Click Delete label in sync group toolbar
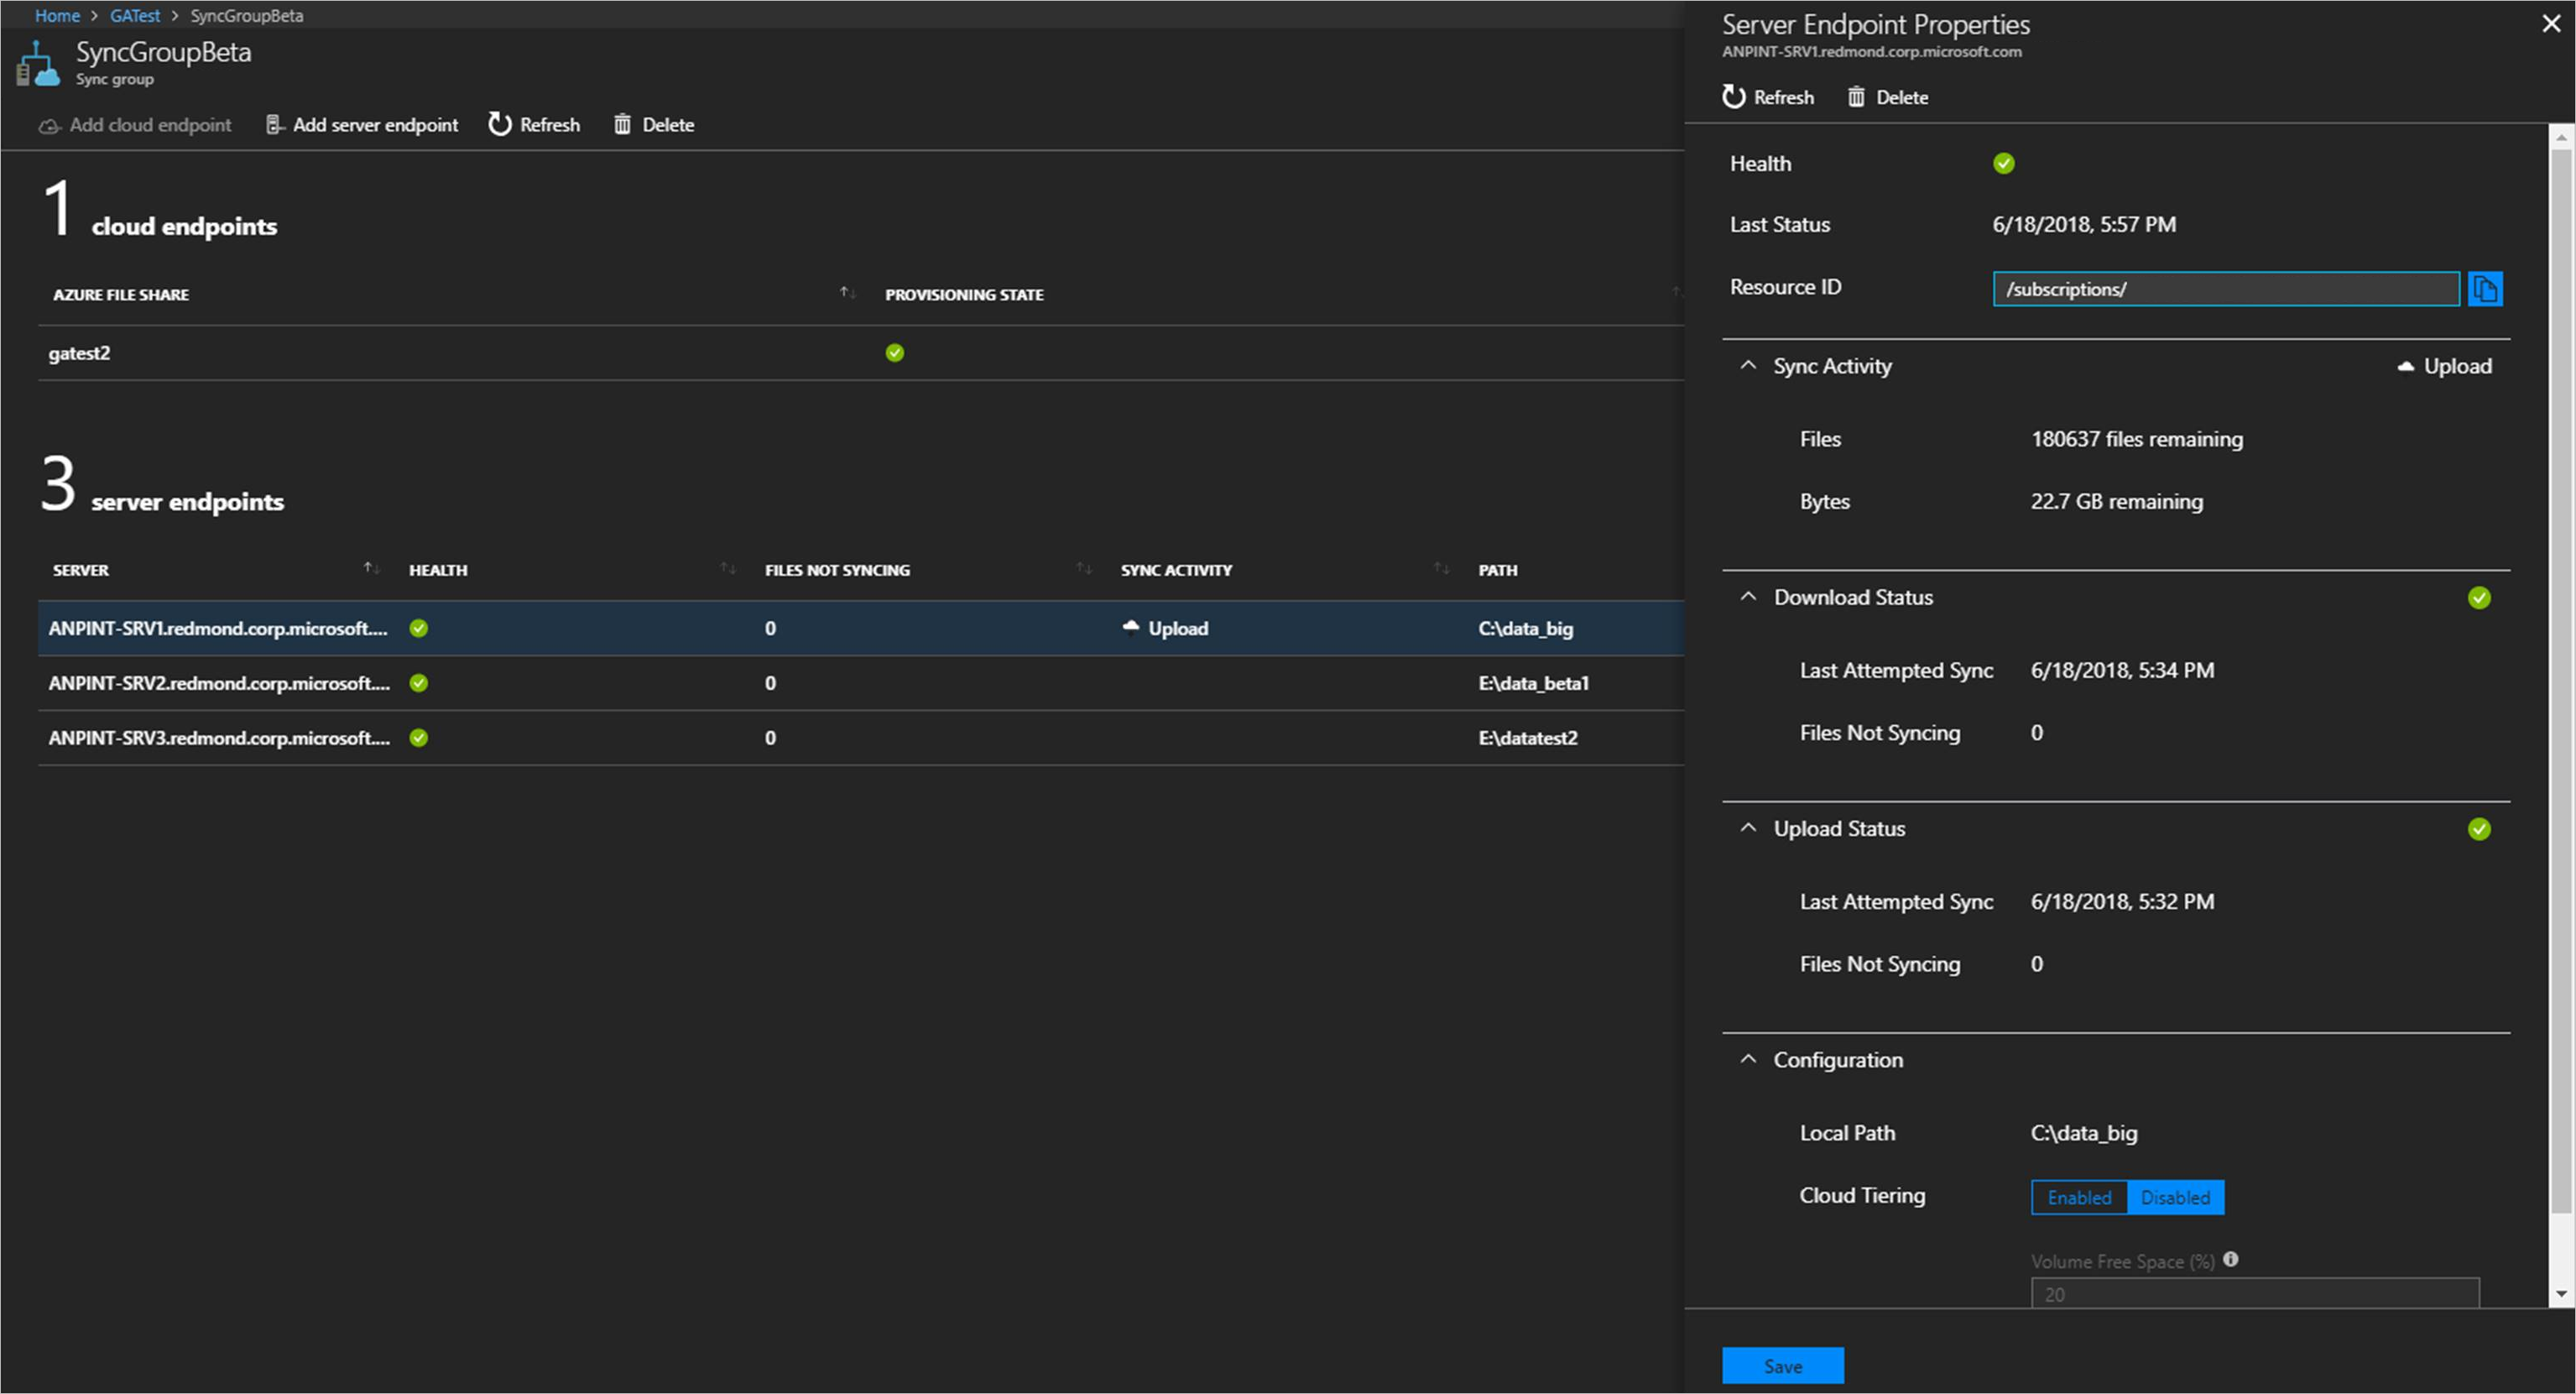The height and width of the screenshot is (1394, 2576). [x=668, y=125]
